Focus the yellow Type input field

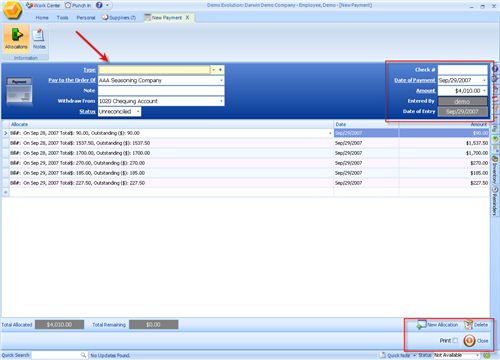click(154, 70)
